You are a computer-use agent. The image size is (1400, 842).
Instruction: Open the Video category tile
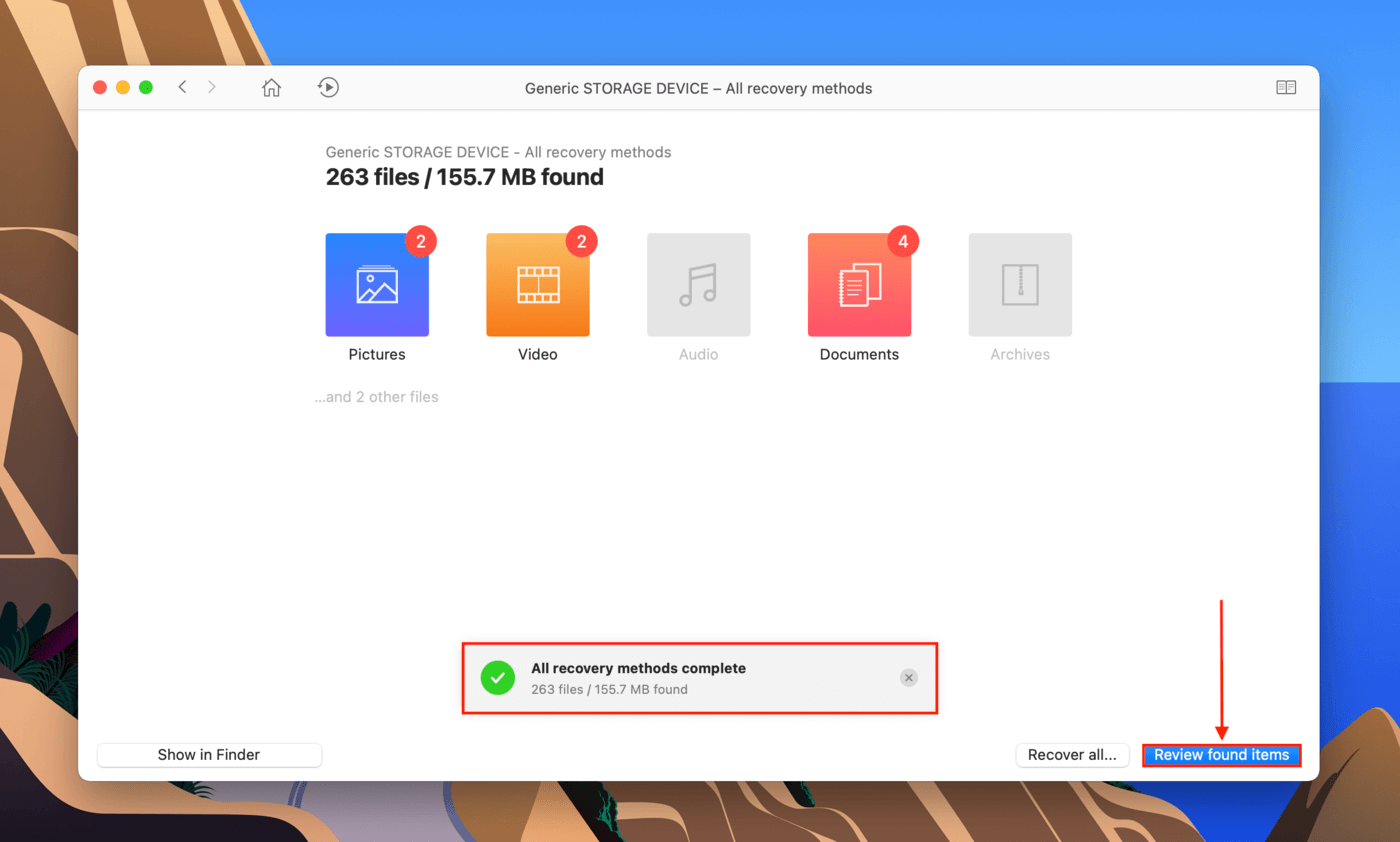(x=538, y=285)
